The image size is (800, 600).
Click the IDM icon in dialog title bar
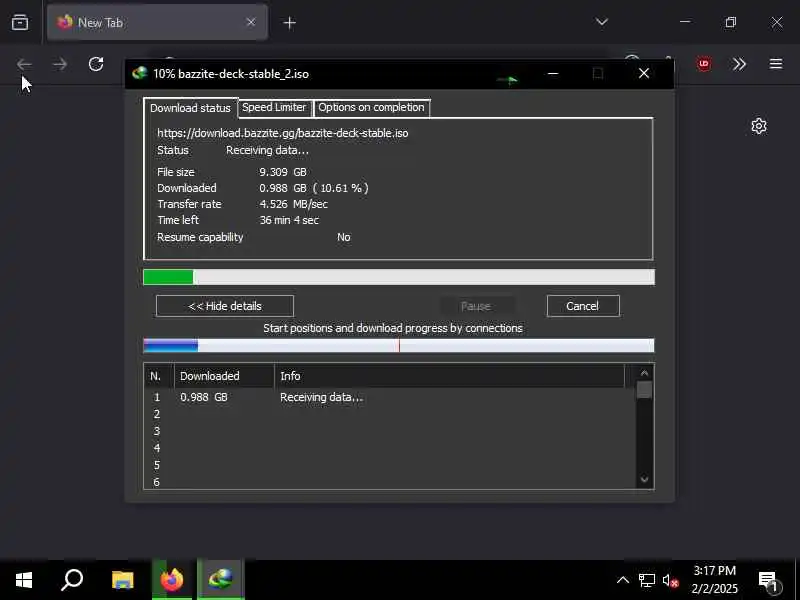pyautogui.click(x=140, y=73)
